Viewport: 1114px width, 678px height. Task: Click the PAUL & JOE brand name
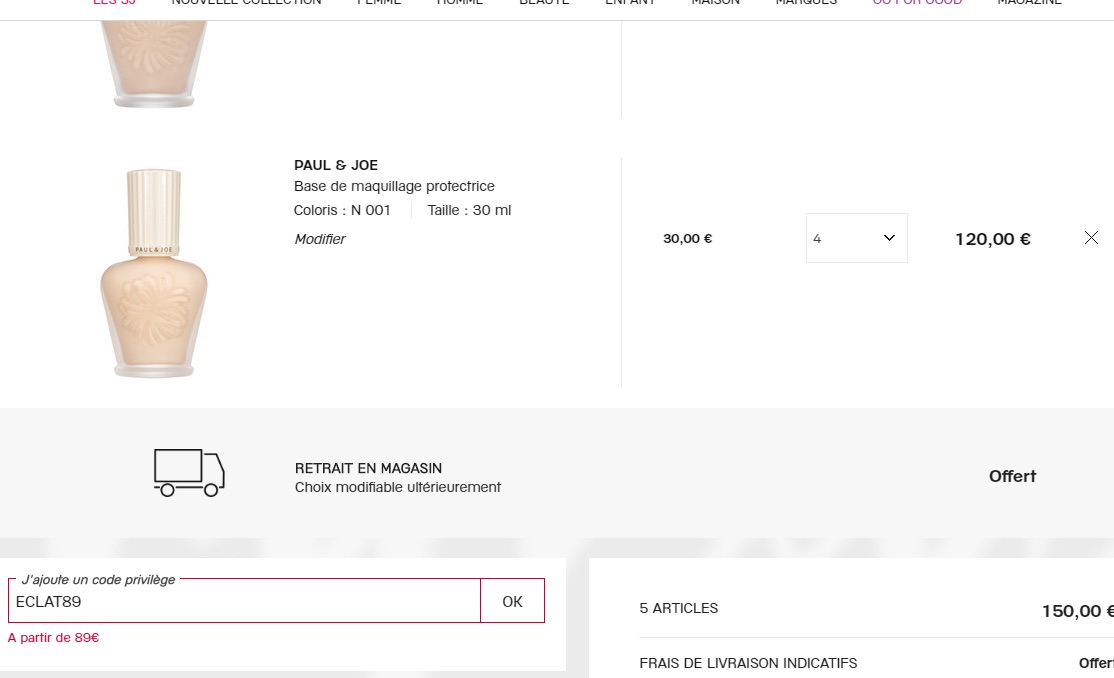336,165
